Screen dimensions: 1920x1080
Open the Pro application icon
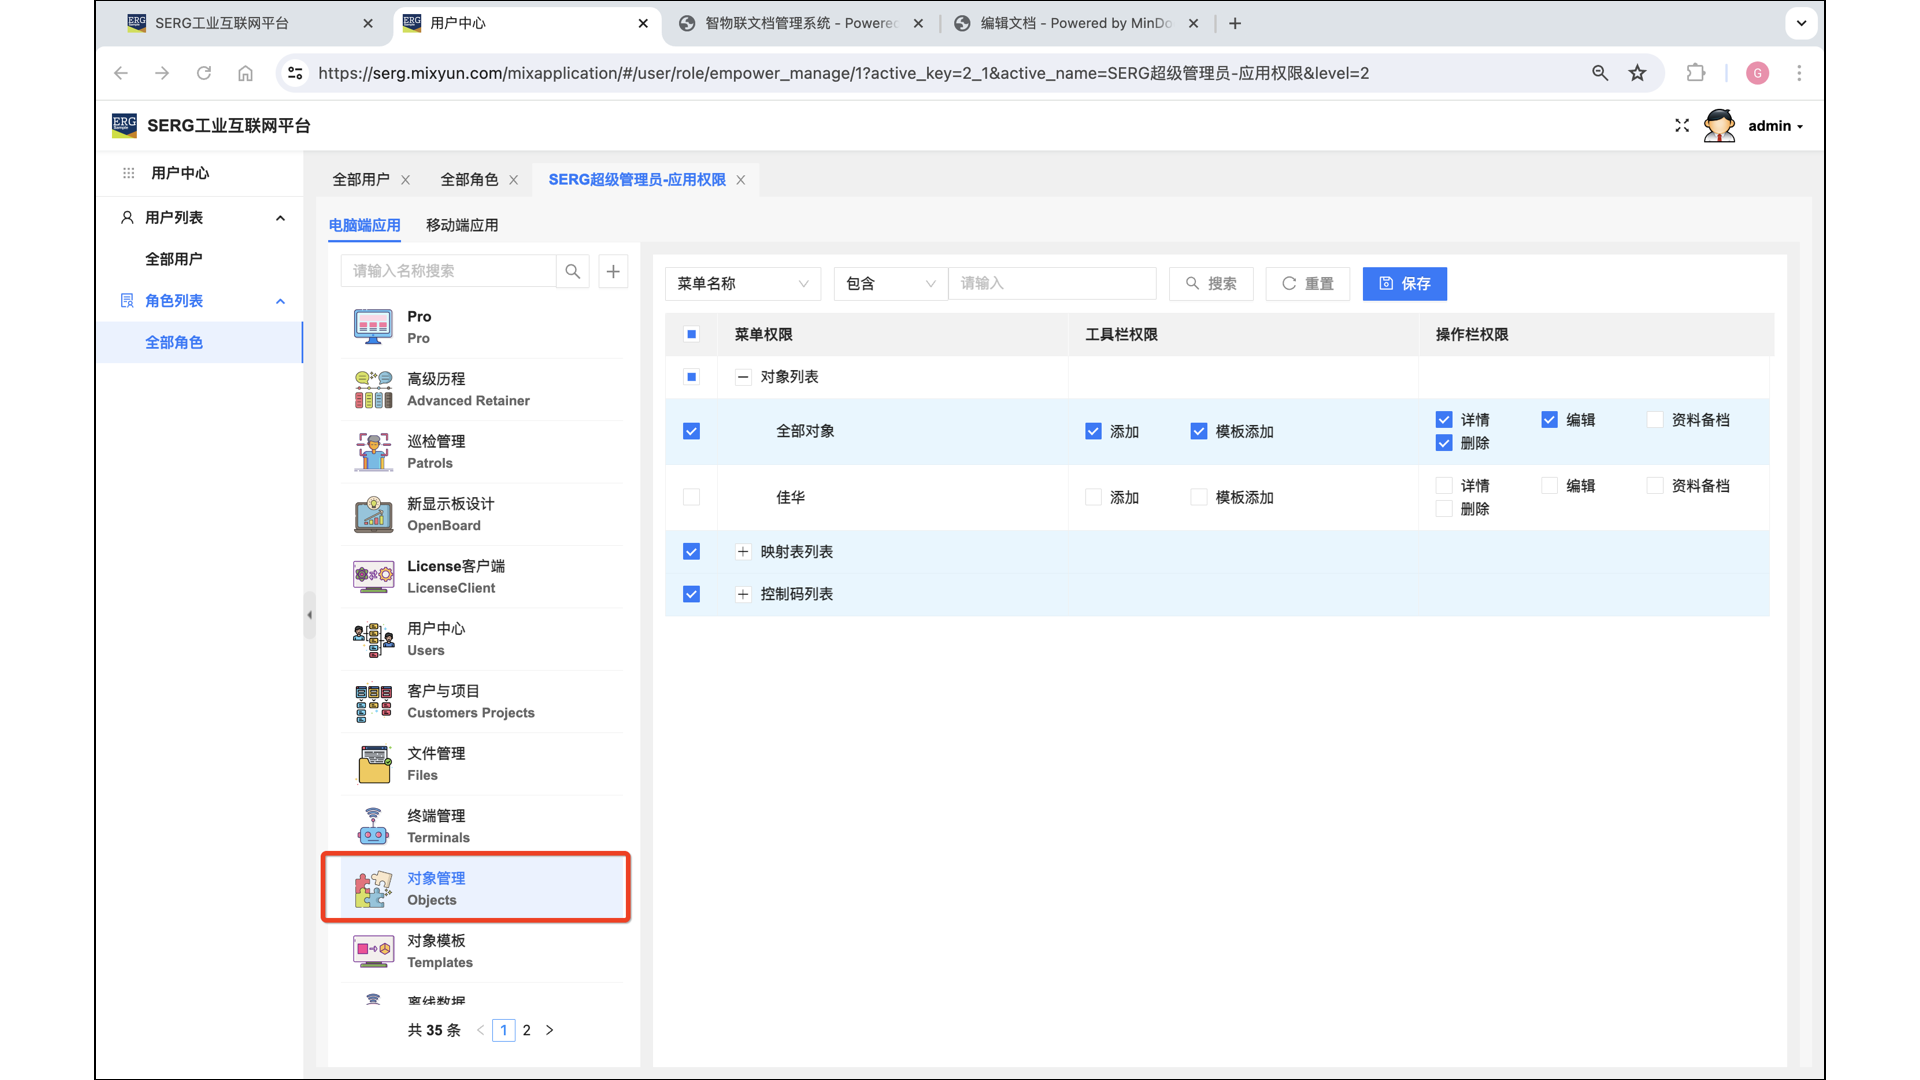point(373,327)
